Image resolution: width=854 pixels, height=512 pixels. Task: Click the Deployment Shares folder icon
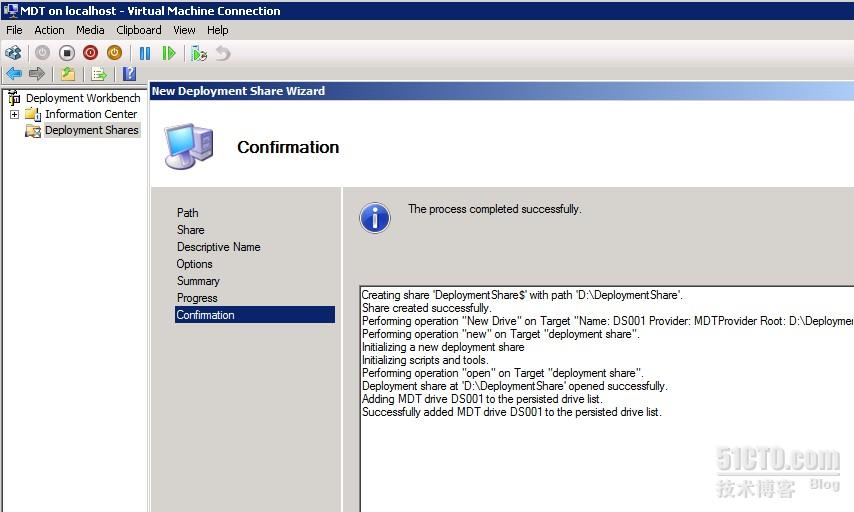tap(33, 131)
